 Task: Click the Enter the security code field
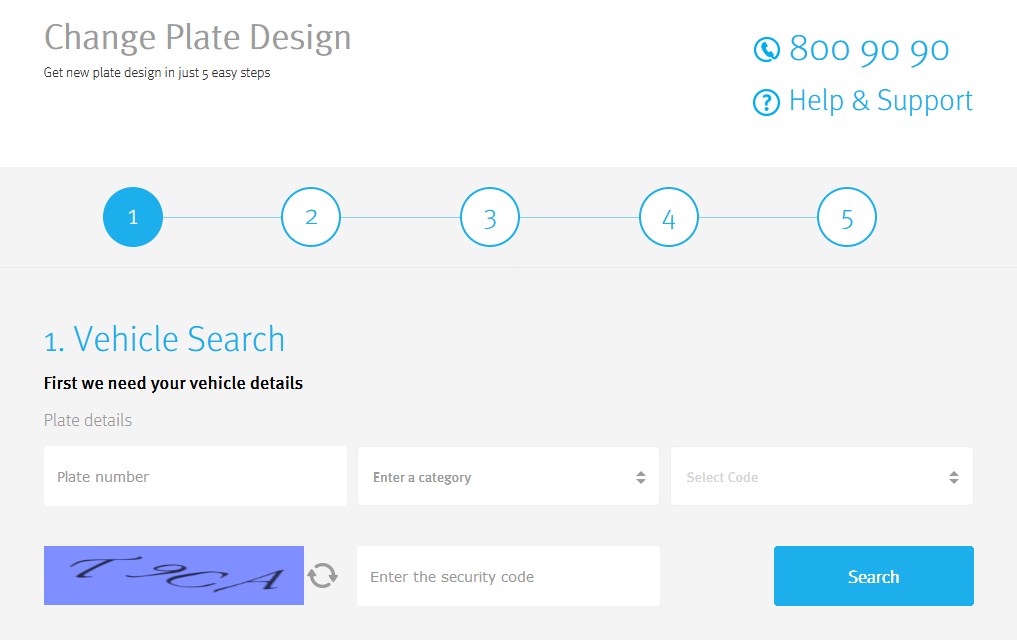pyautogui.click(x=508, y=576)
